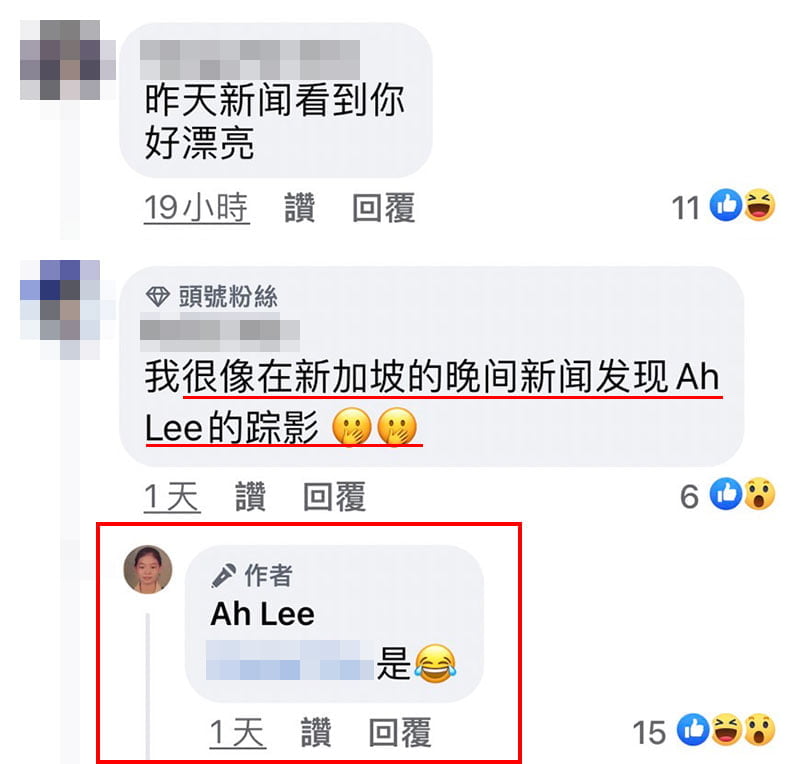Open the 1天 timestamp under Ah Lee's reply
This screenshot has width=800, height=764.
click(x=238, y=733)
